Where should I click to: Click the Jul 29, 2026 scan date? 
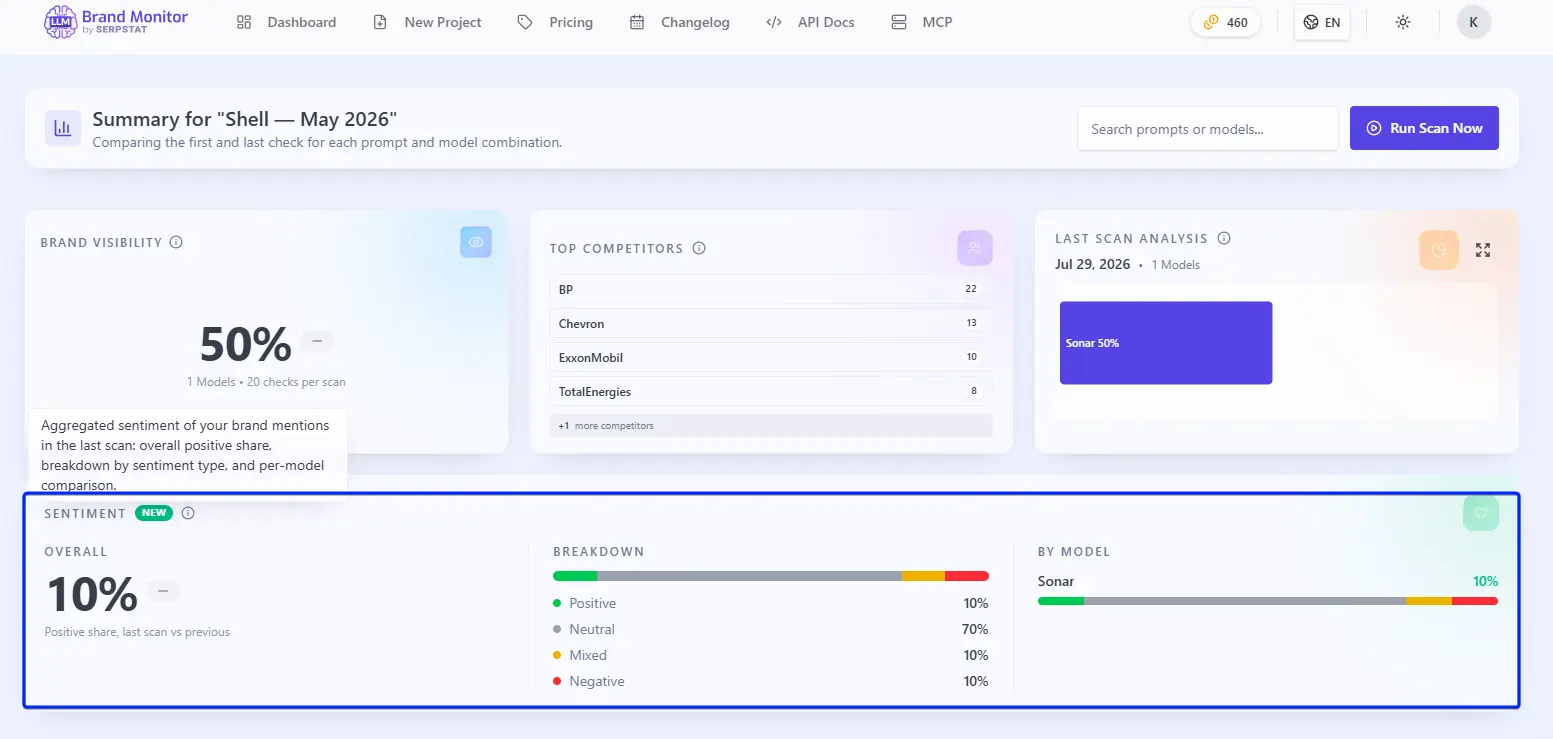1092,265
